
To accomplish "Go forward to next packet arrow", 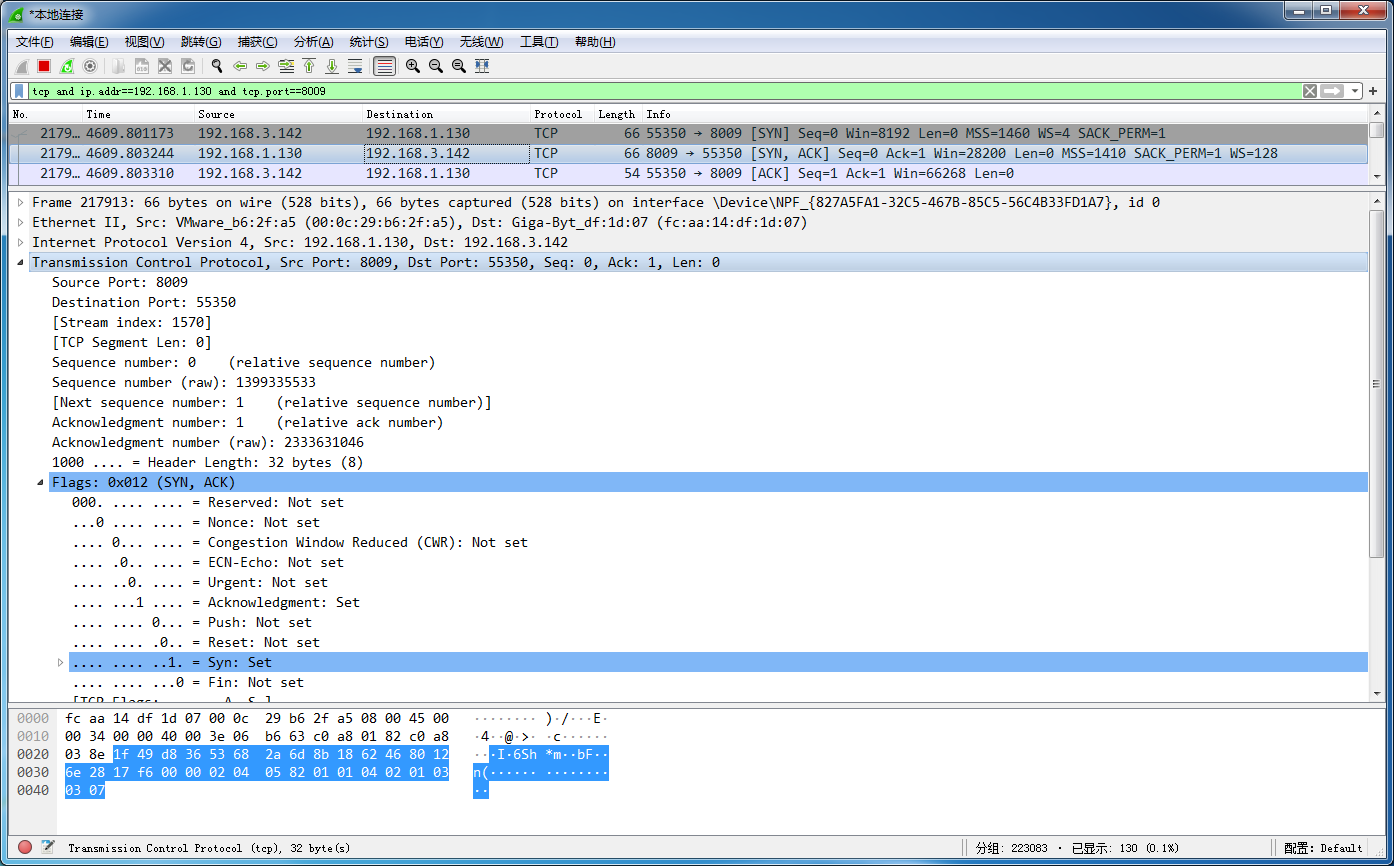I will point(263,66).
